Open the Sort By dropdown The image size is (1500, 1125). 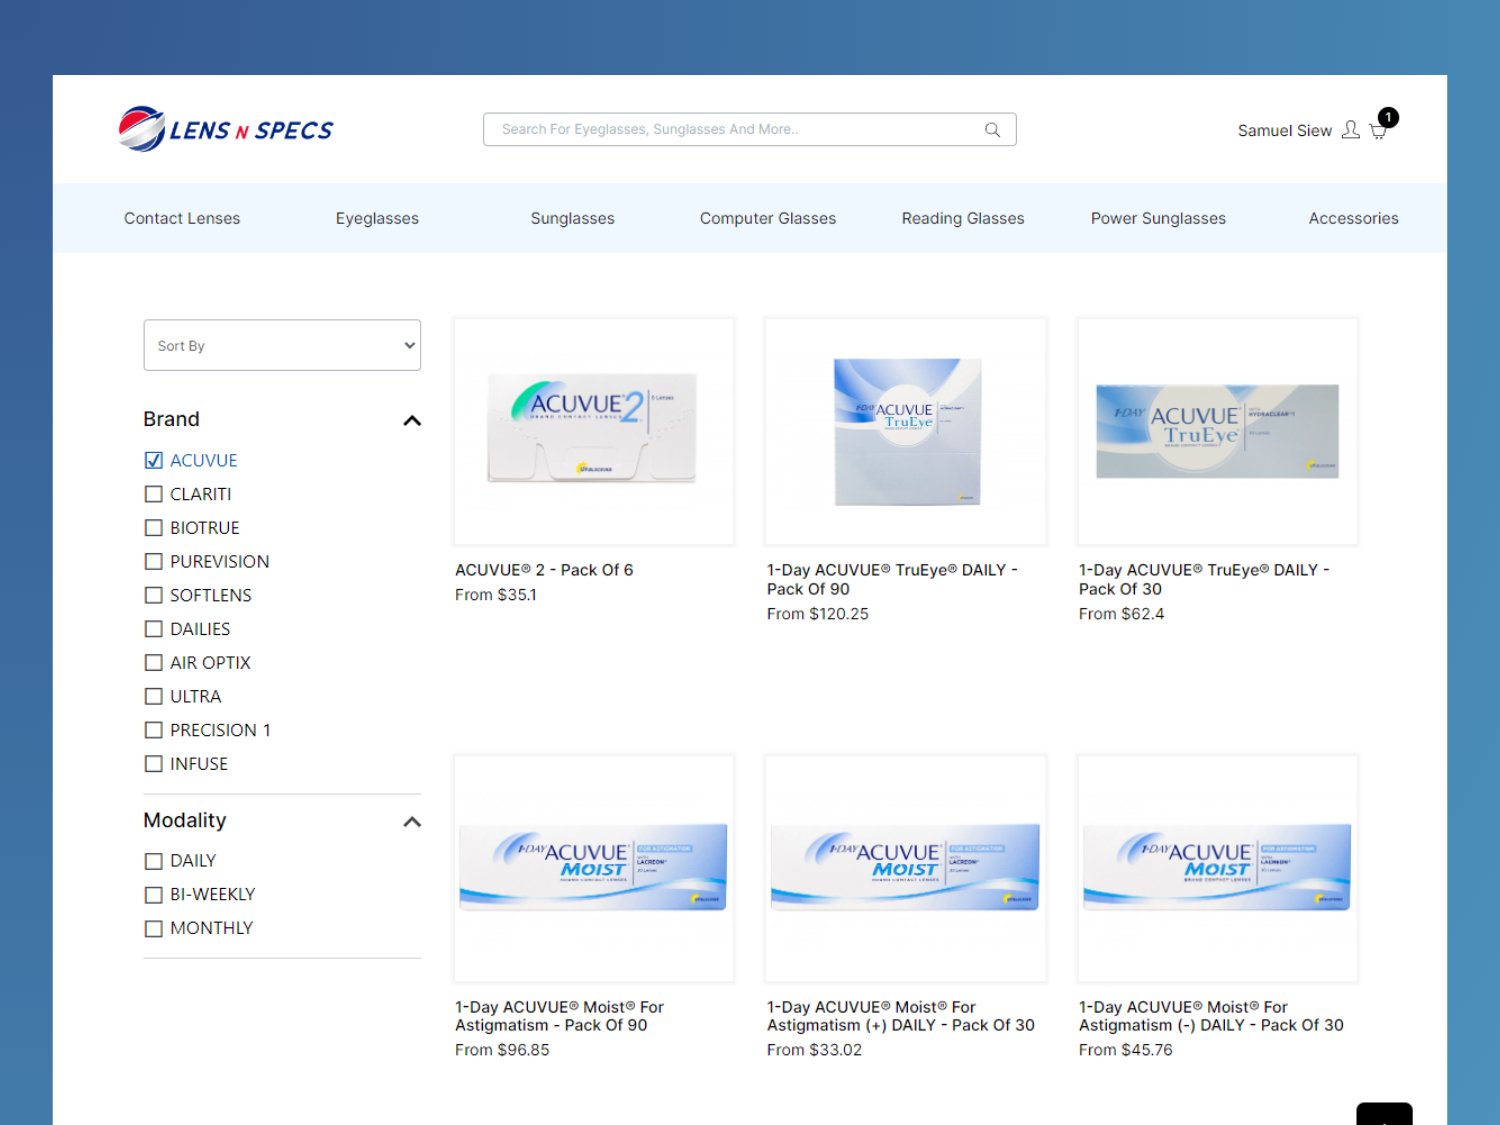[x=282, y=346]
